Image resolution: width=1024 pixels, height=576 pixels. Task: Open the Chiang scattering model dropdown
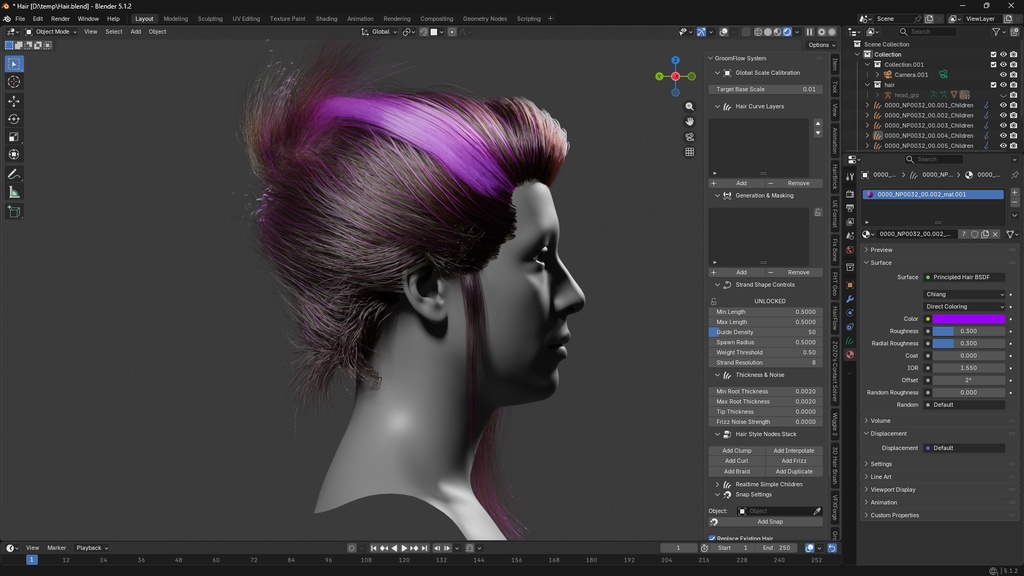(965, 295)
